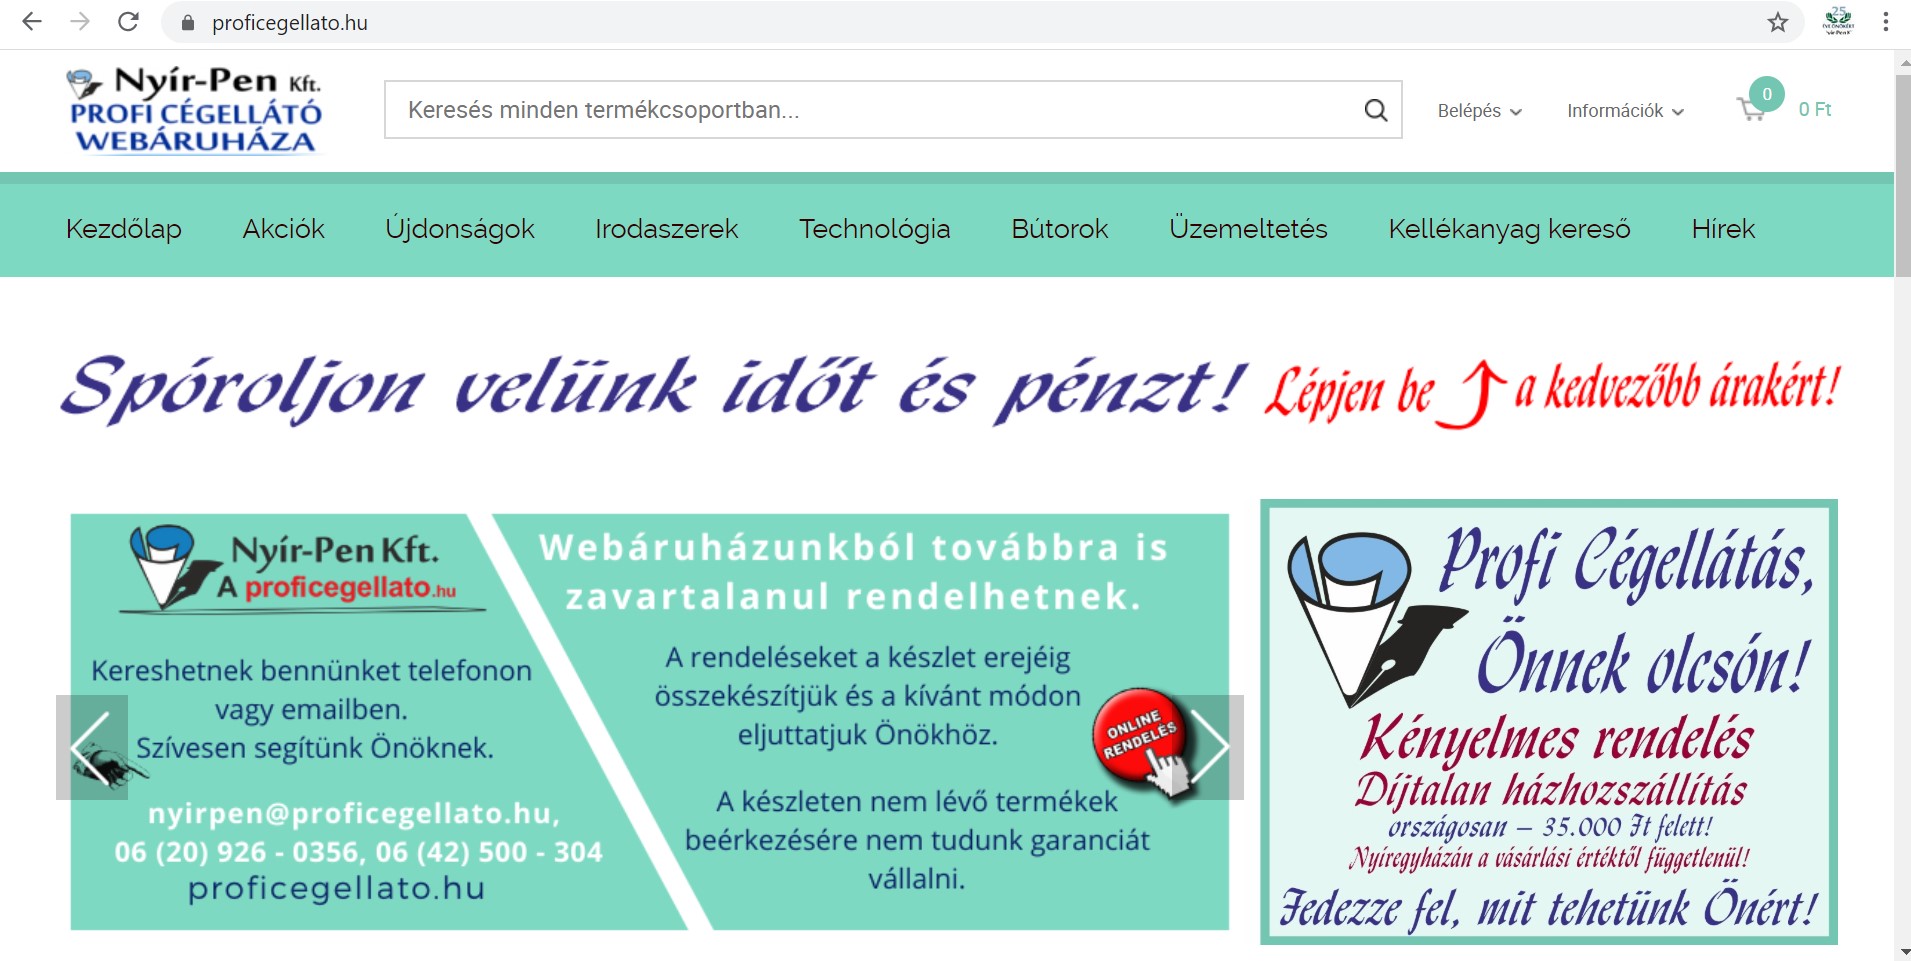
Task: Click the Nyír-Pen Kft. site logo
Action: [x=195, y=111]
